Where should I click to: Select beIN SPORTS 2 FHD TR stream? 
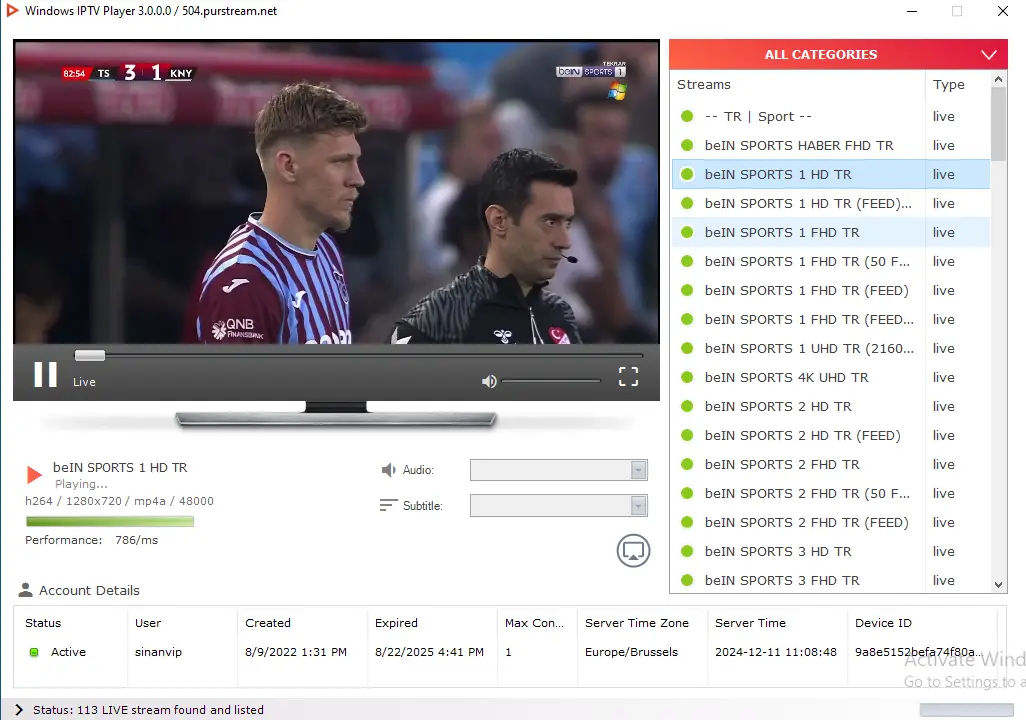click(x=831, y=464)
